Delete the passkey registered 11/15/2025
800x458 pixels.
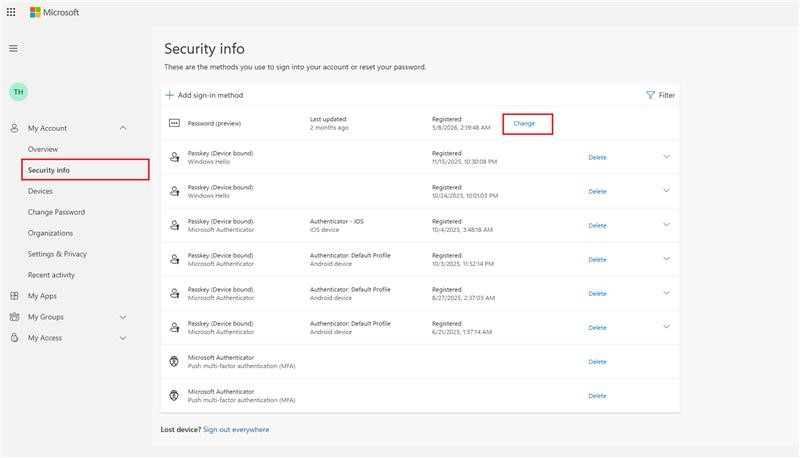coord(597,158)
